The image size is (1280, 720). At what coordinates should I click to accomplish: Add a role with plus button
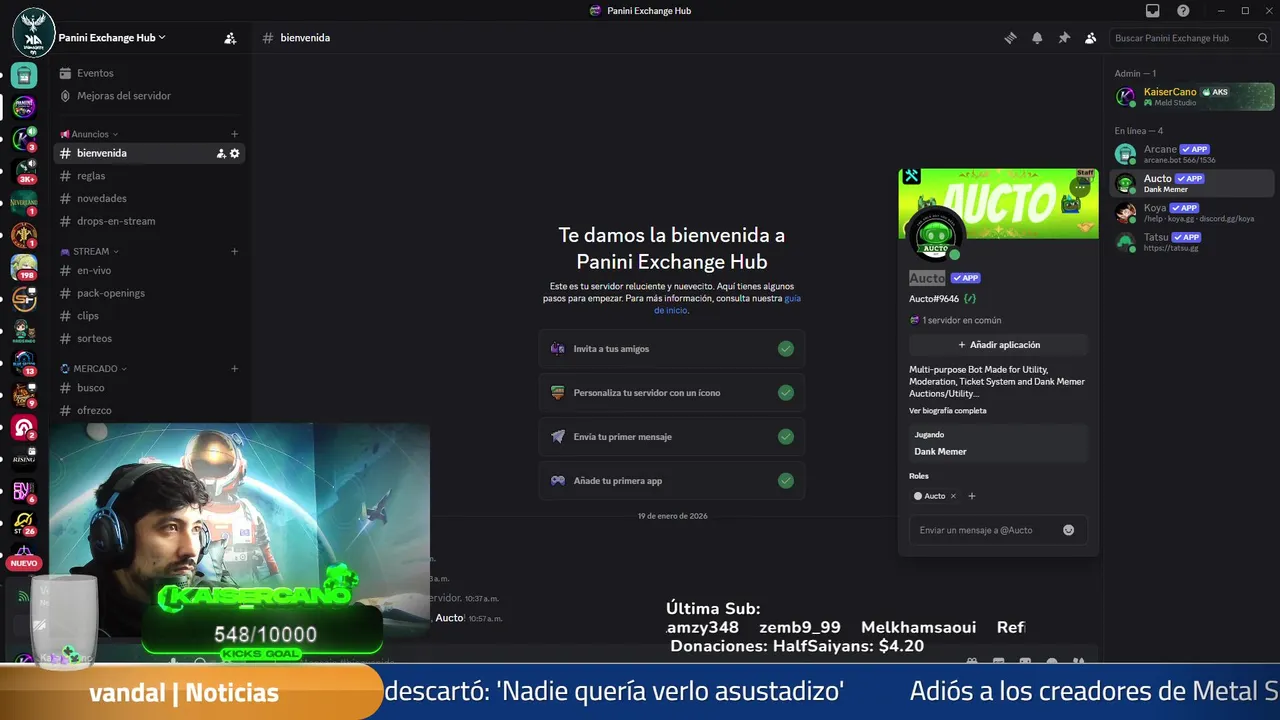click(x=971, y=496)
